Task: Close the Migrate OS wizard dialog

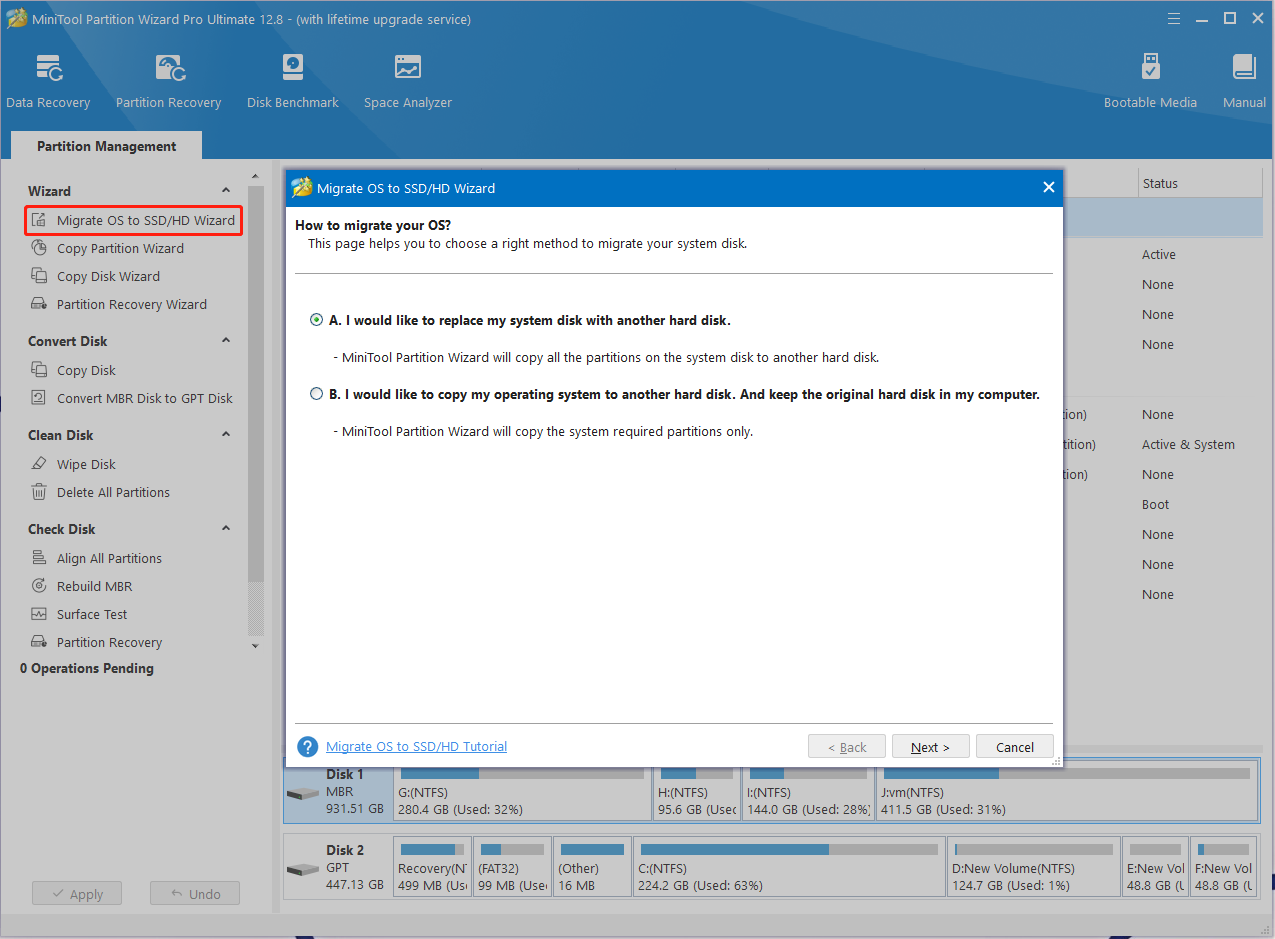Action: (1048, 187)
